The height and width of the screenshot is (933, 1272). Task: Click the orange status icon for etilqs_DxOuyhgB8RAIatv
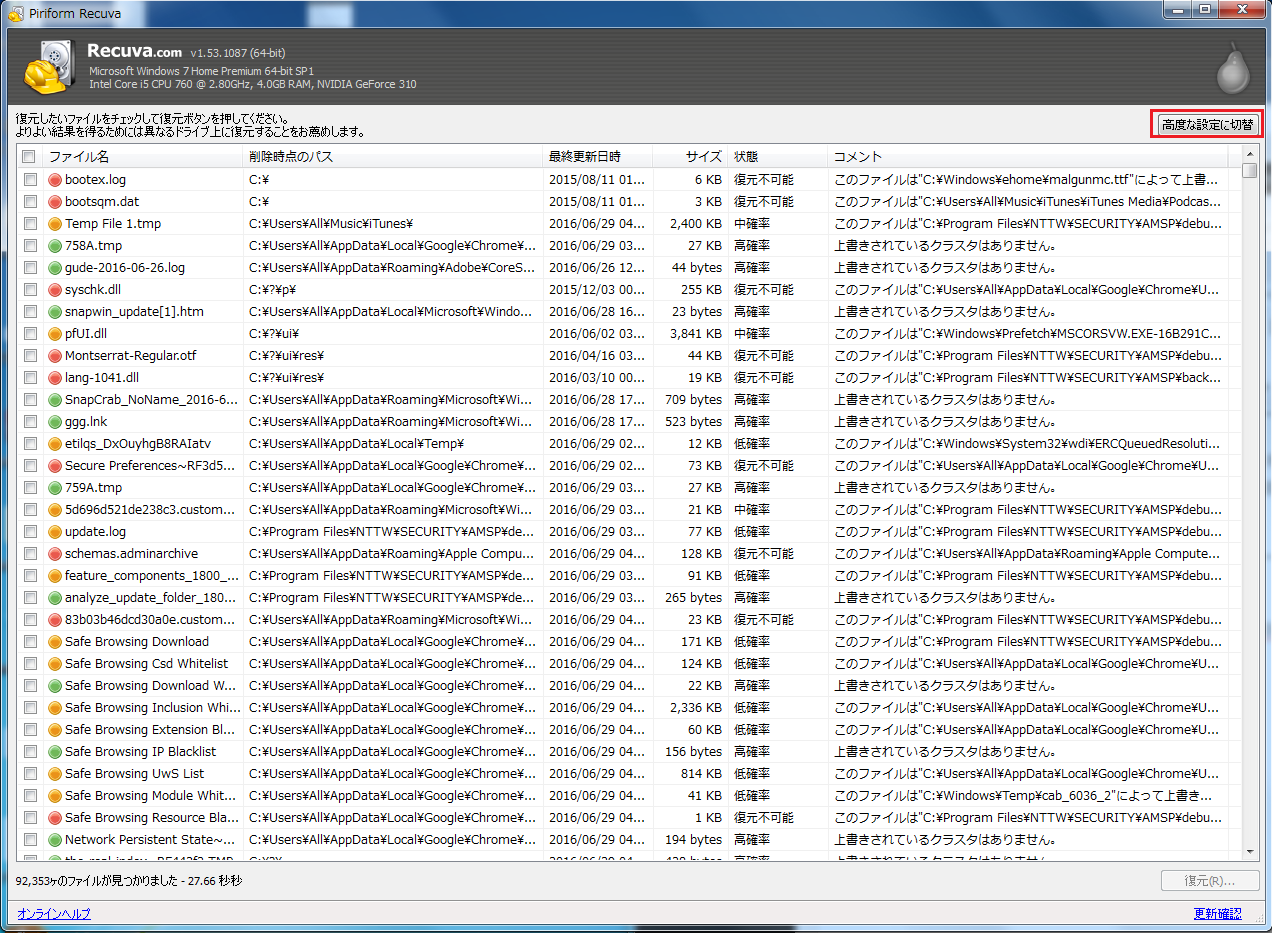click(55, 444)
